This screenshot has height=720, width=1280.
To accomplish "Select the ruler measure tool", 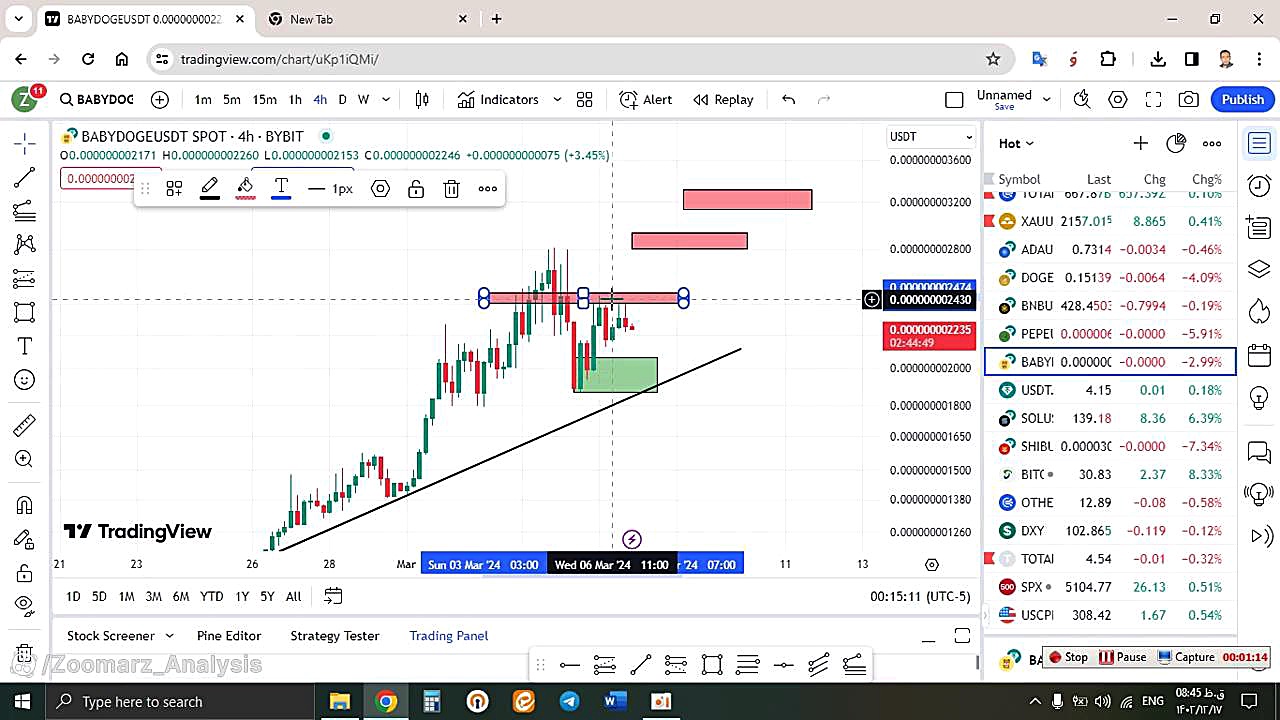I will coord(25,426).
